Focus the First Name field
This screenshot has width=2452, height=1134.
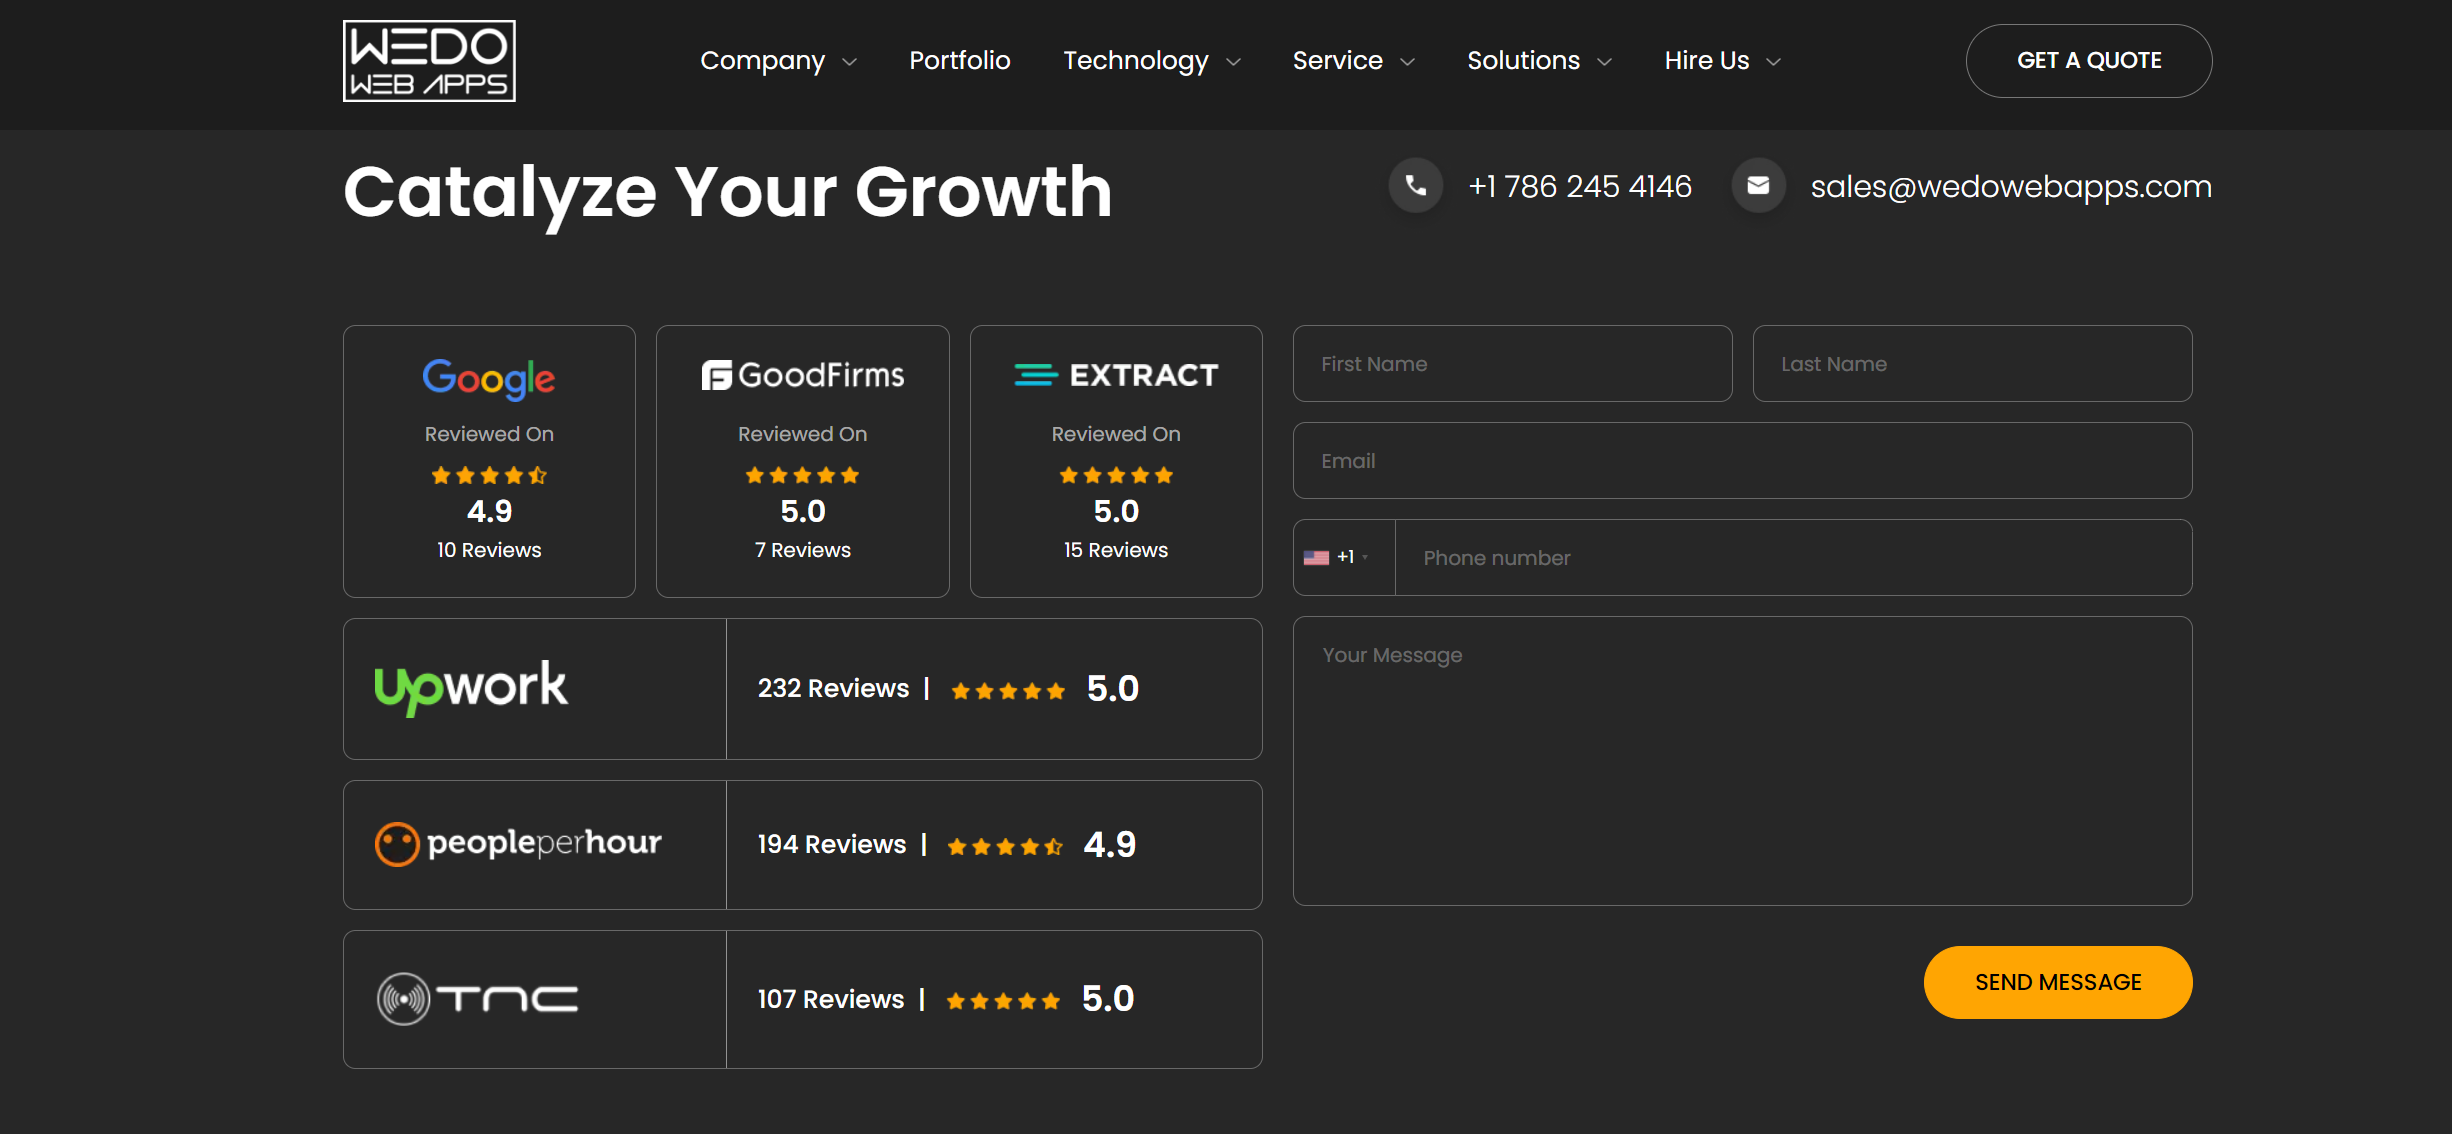[1513, 364]
